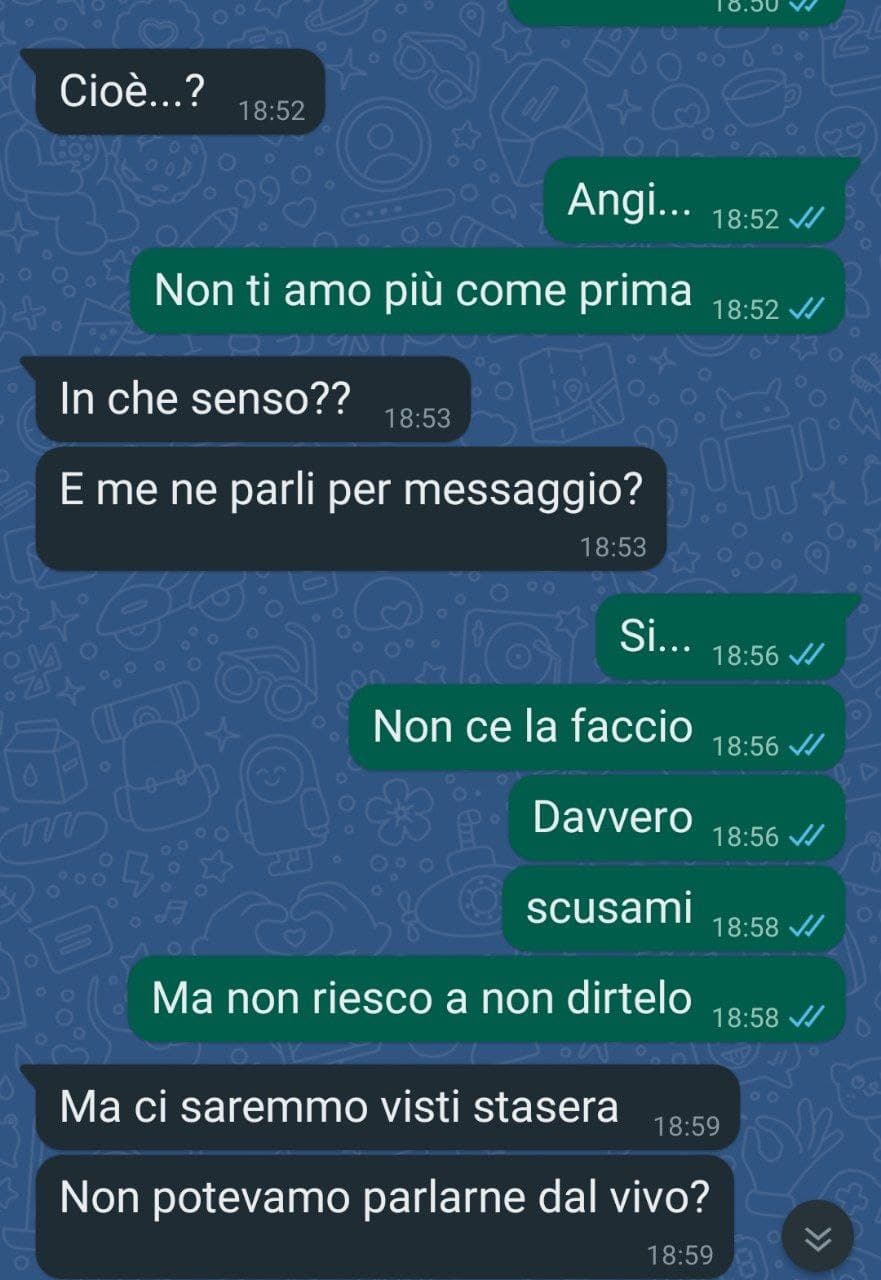Tap double check marks beside 'Non ti amo più come prima'
881x1280 pixels.
click(806, 310)
